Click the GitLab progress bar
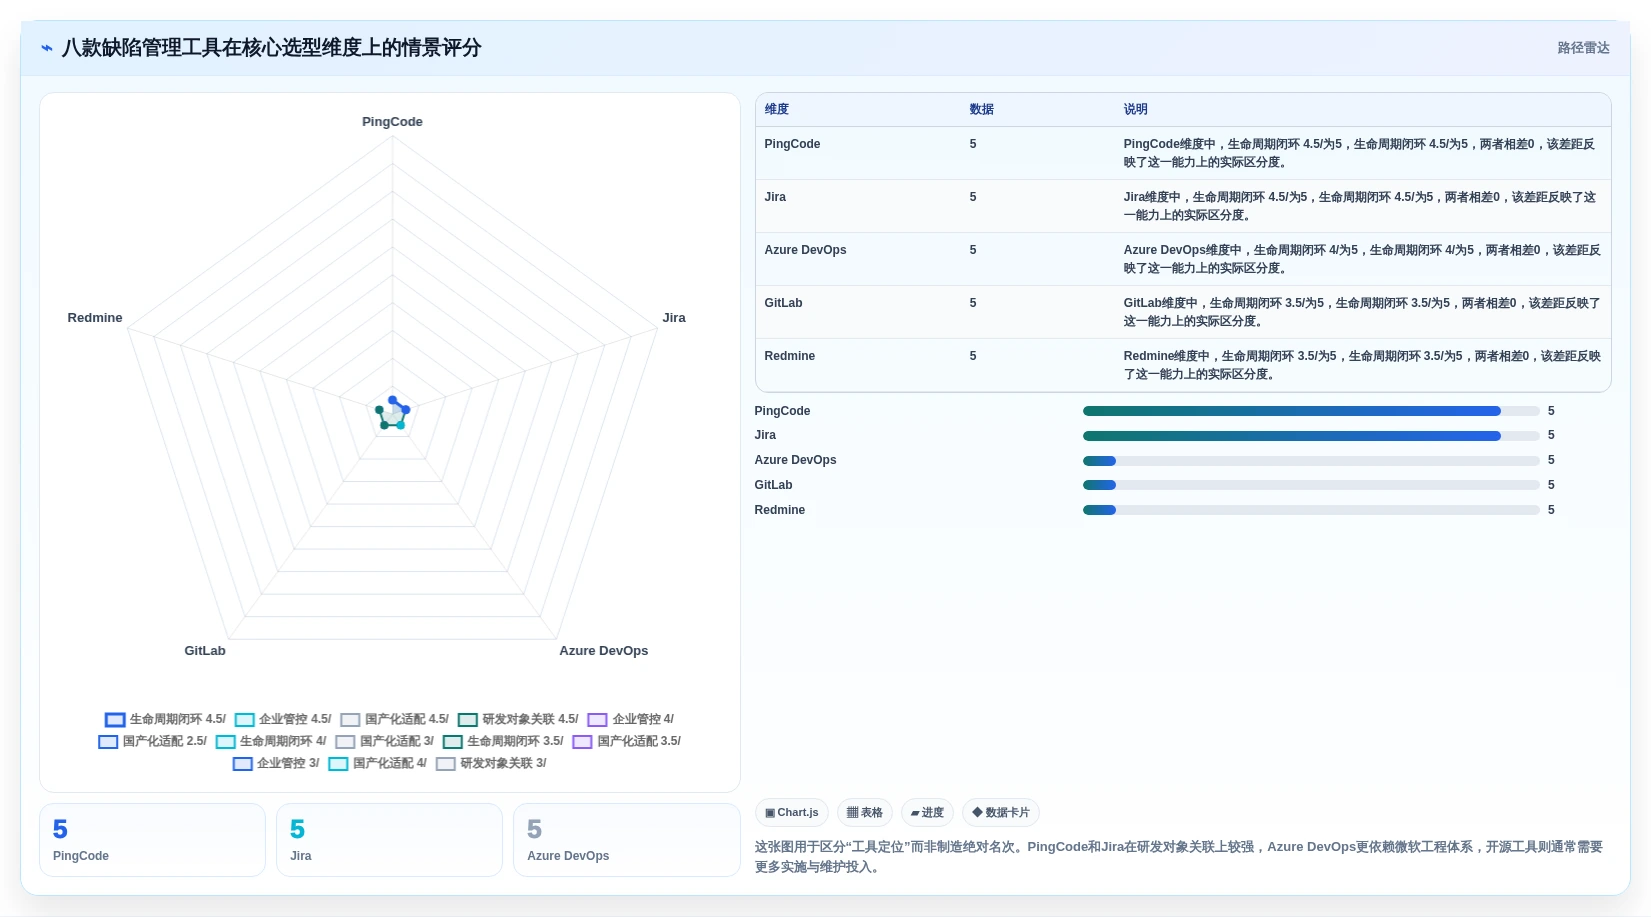 click(1311, 485)
